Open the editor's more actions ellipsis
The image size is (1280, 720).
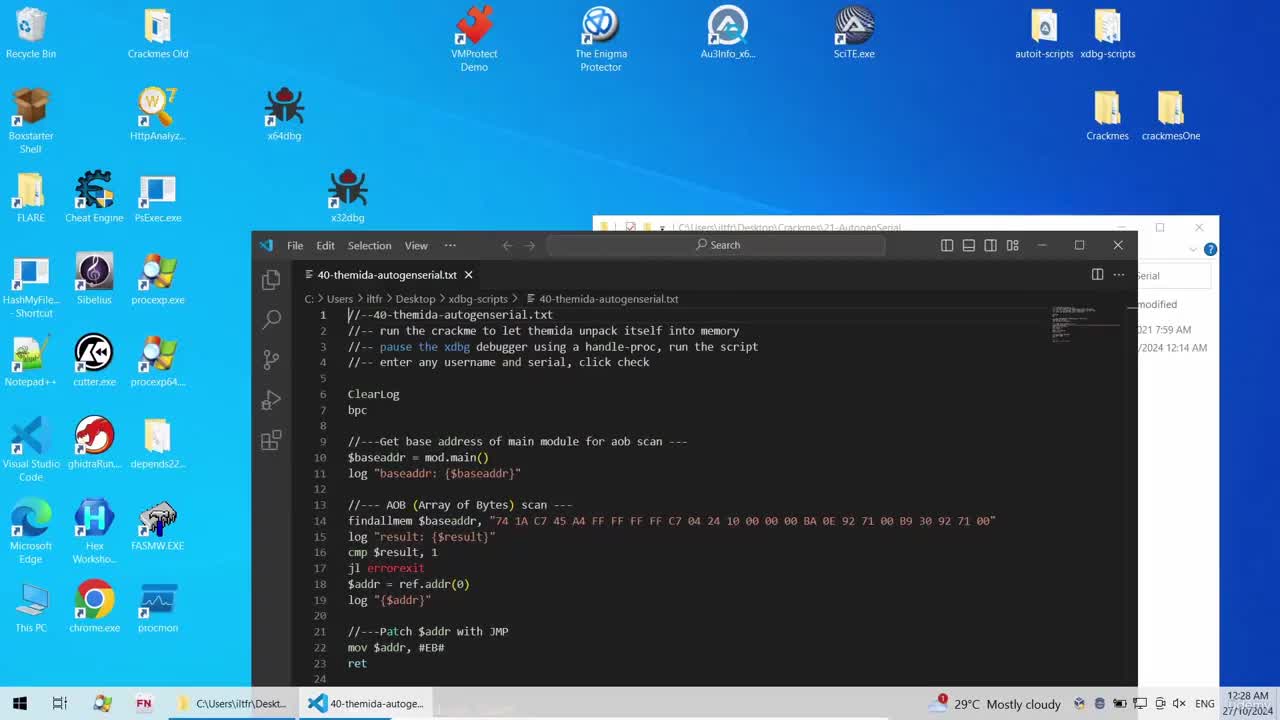point(1119,275)
